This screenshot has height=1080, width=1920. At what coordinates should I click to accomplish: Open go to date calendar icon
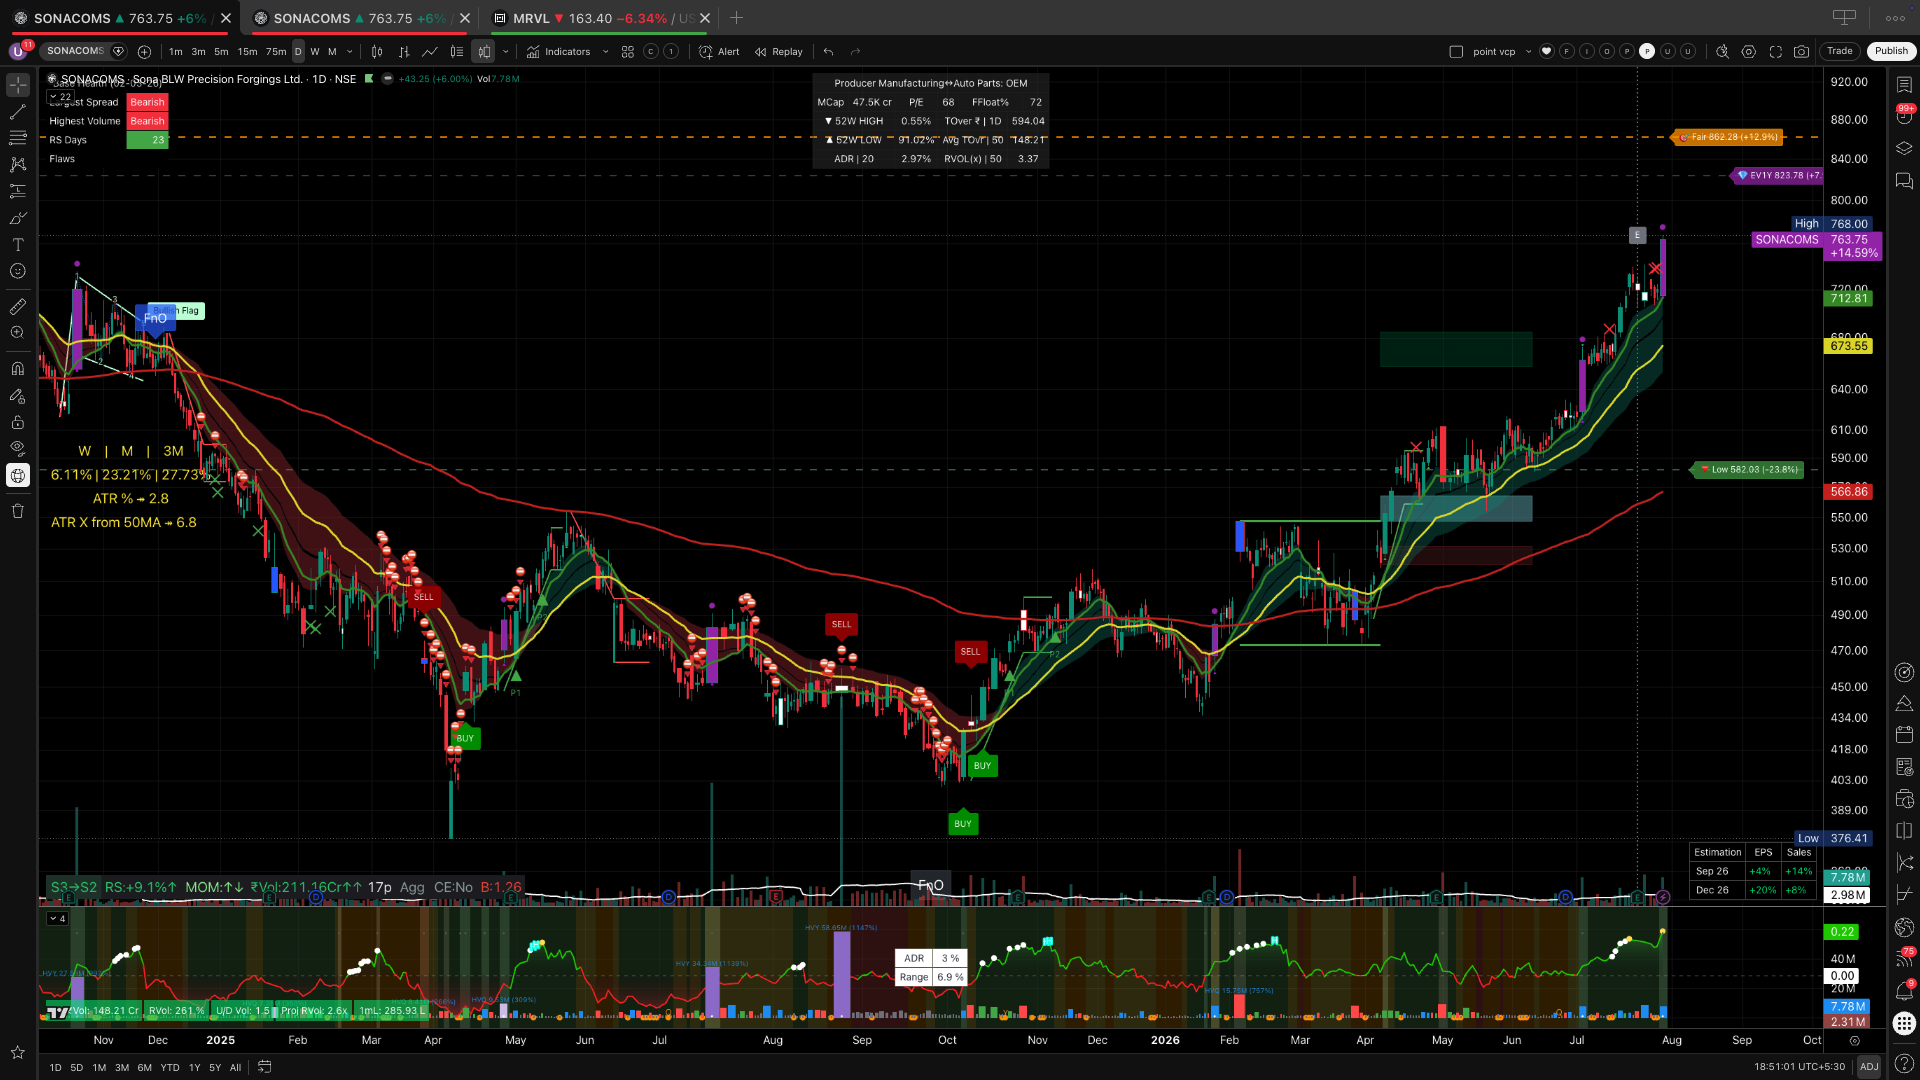click(x=265, y=1067)
